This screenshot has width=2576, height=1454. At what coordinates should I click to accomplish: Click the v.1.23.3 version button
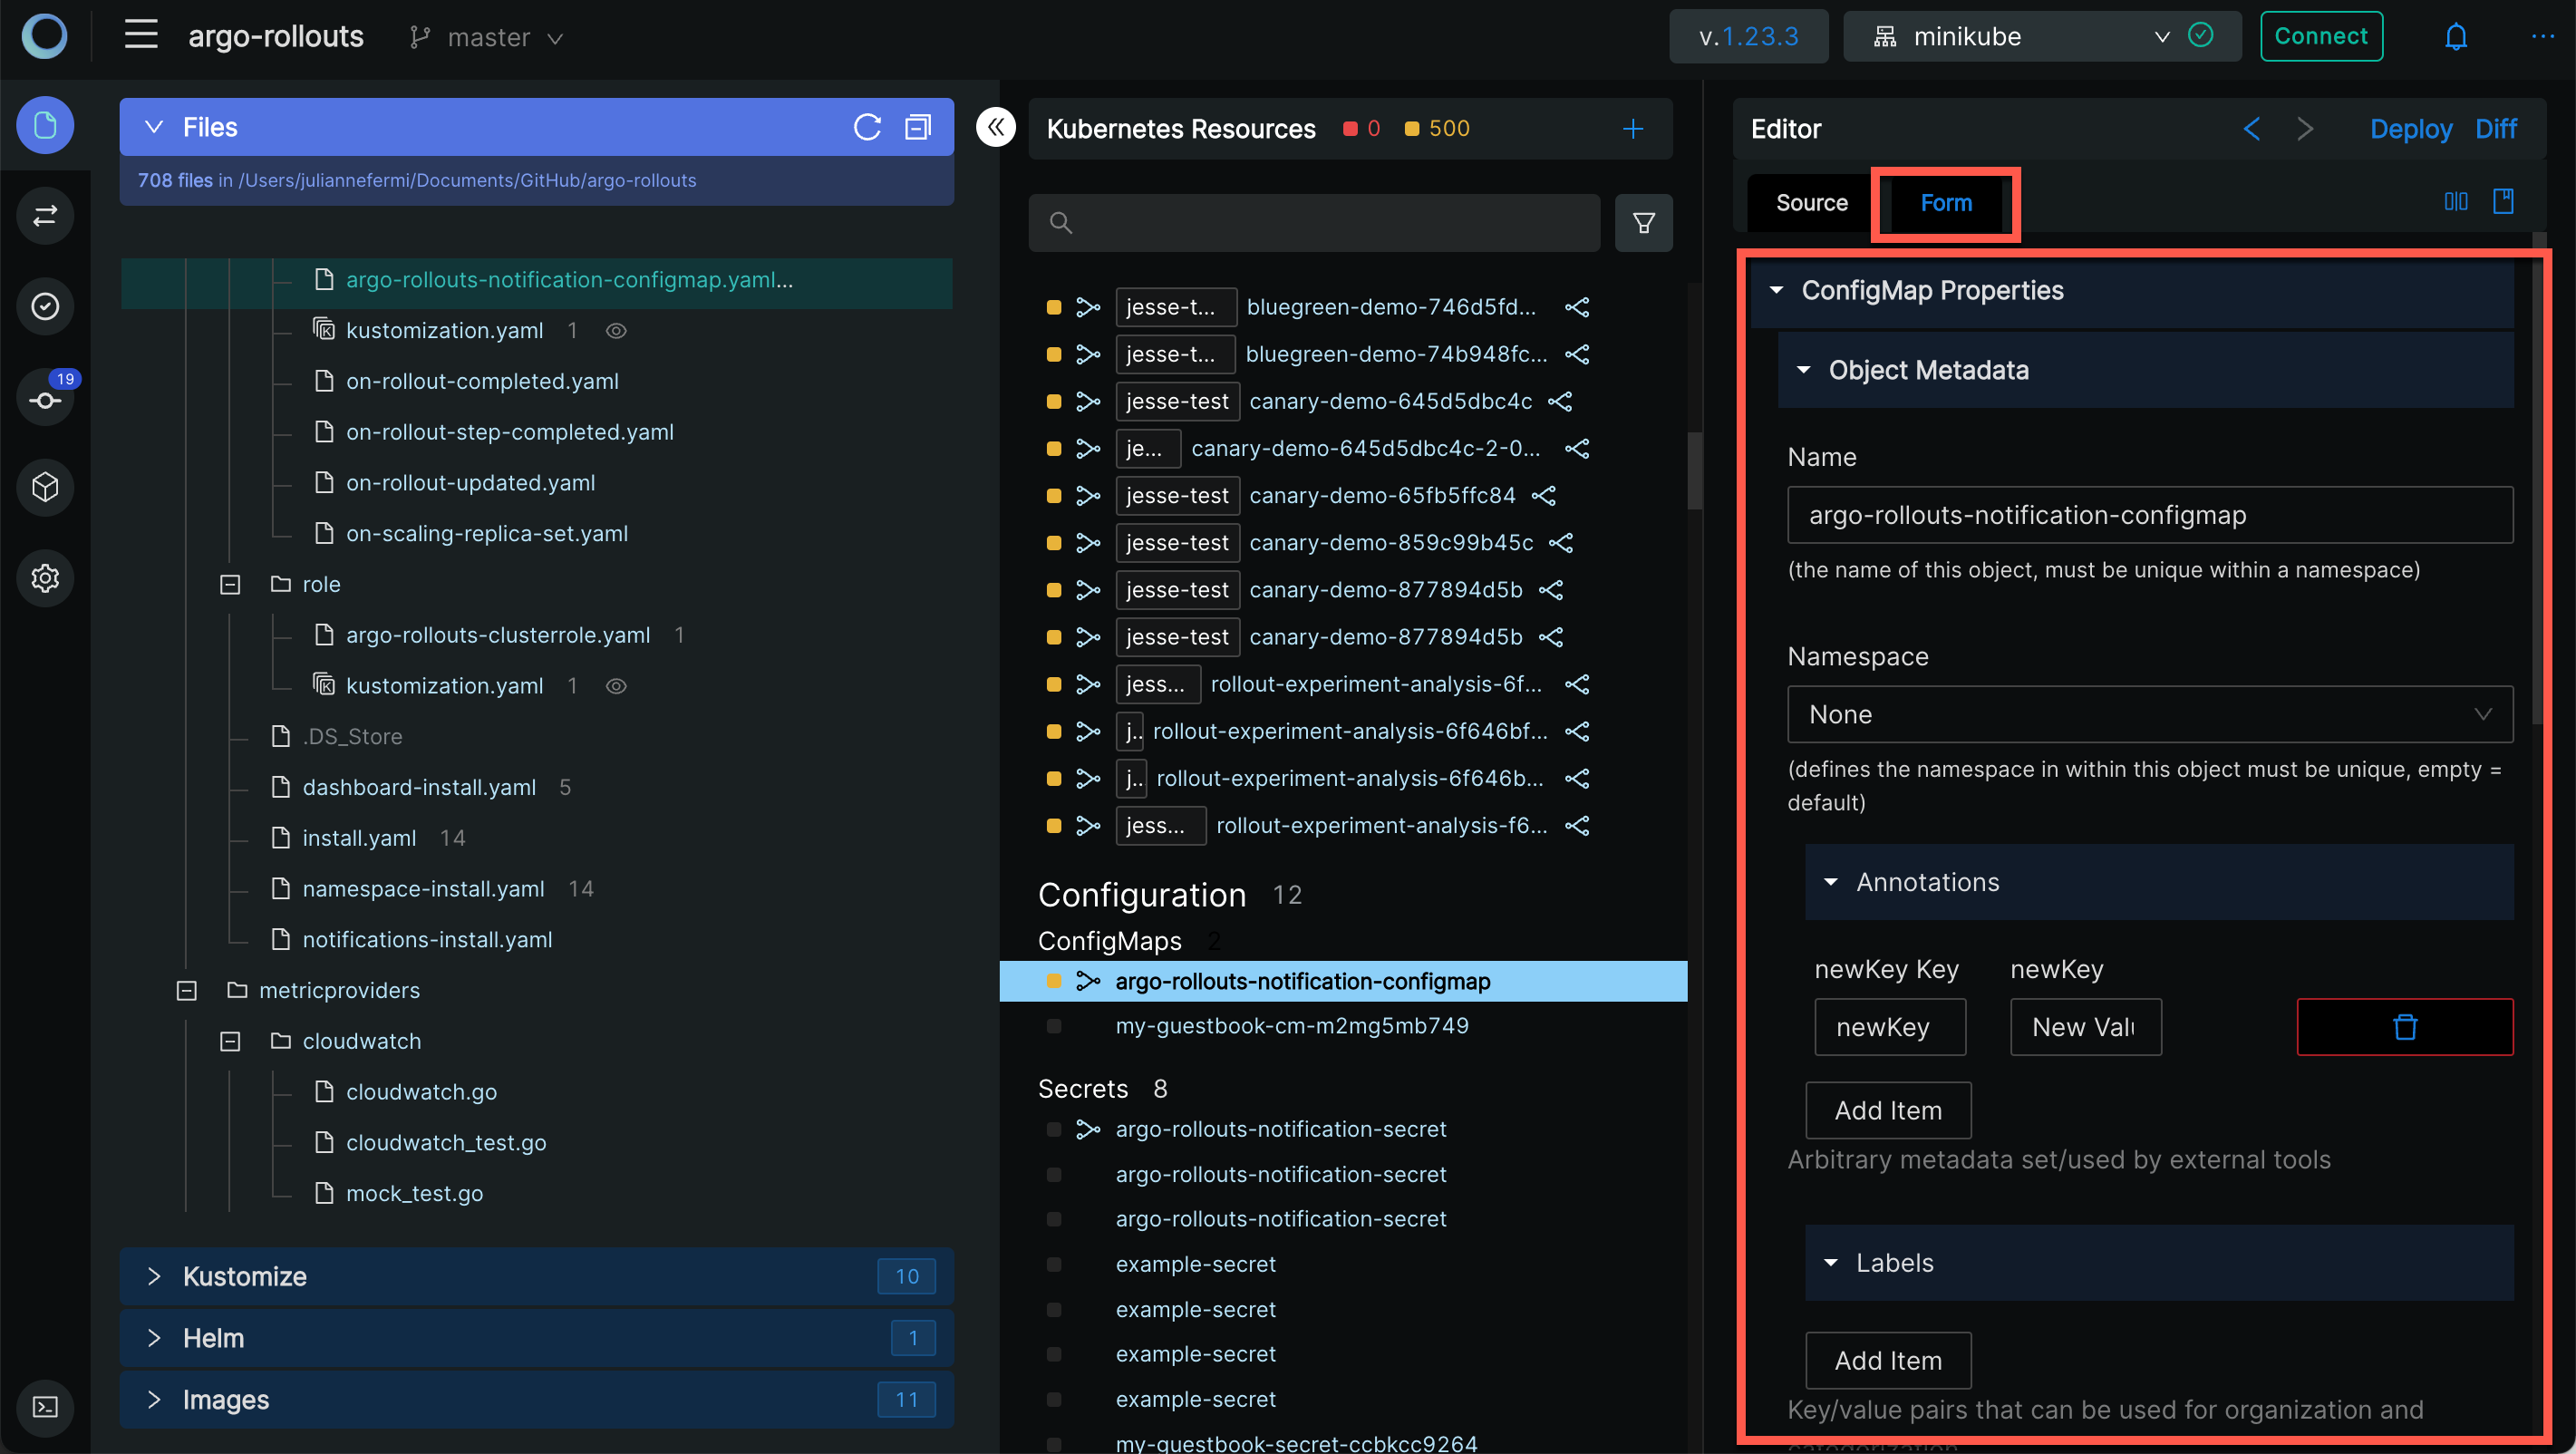click(x=1748, y=36)
